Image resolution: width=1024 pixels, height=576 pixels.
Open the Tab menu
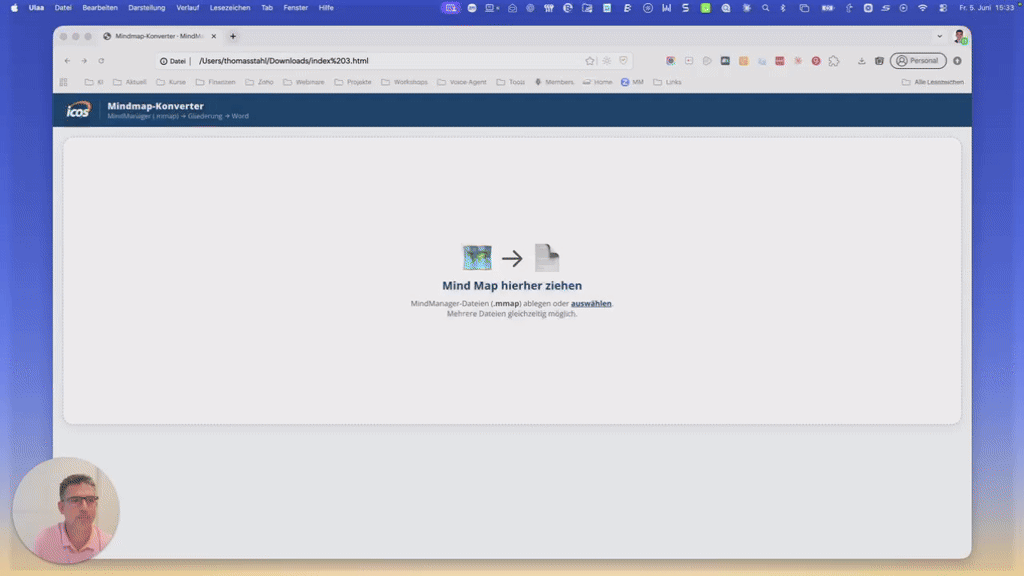click(x=267, y=8)
